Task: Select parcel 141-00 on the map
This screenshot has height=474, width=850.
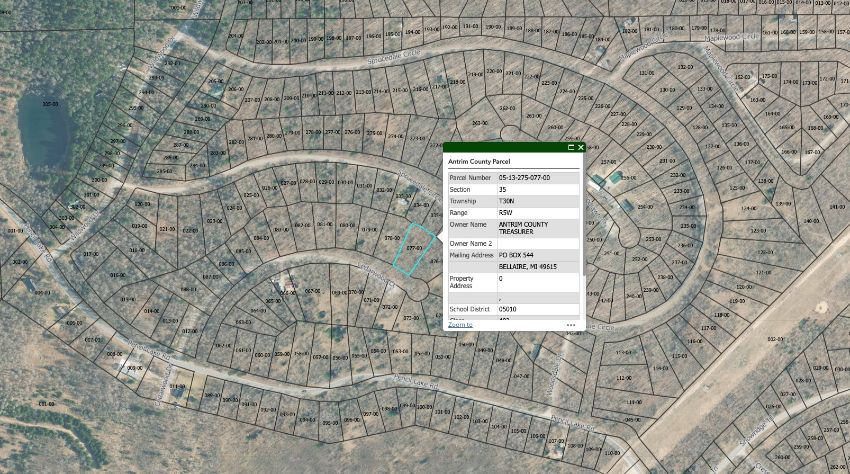Action: click(x=838, y=207)
